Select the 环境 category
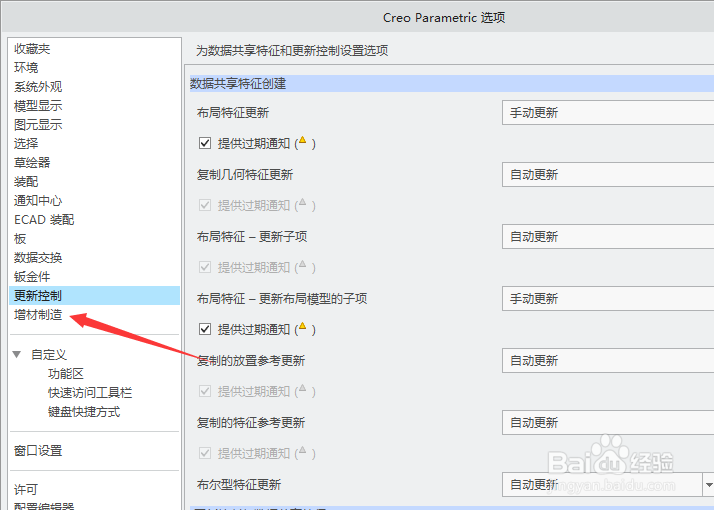 pyautogui.click(x=26, y=67)
